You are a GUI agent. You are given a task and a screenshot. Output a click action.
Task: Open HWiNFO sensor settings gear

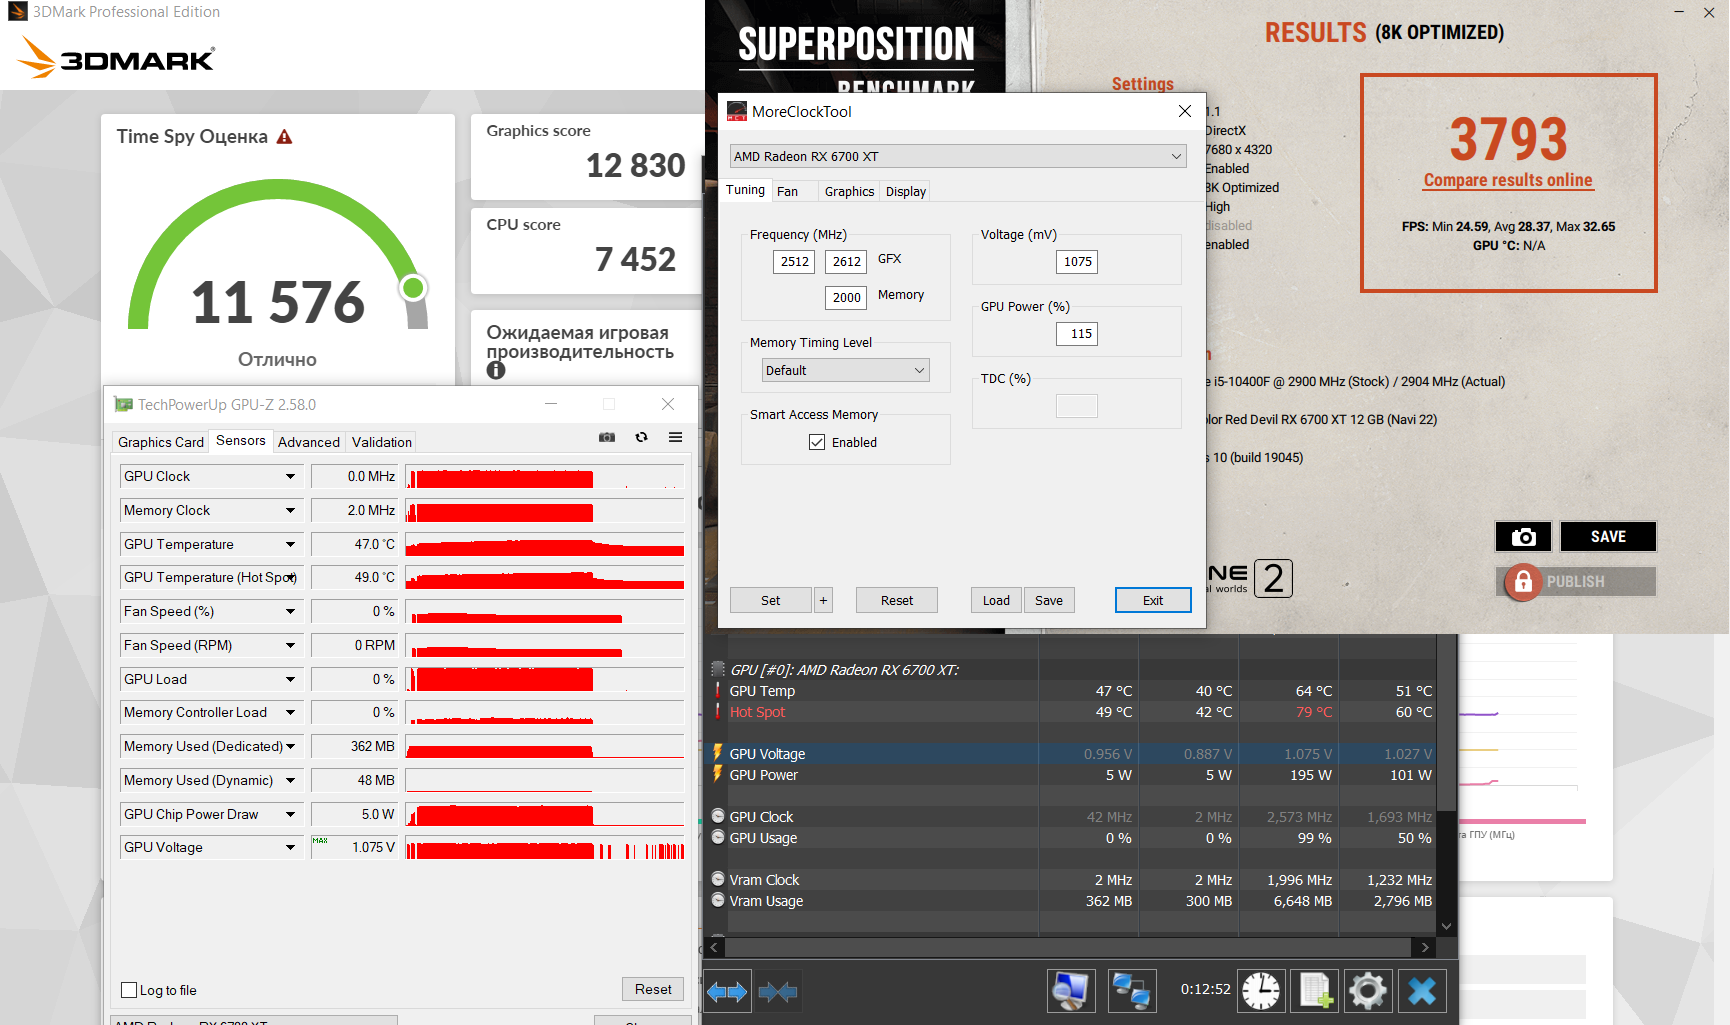point(1368,991)
